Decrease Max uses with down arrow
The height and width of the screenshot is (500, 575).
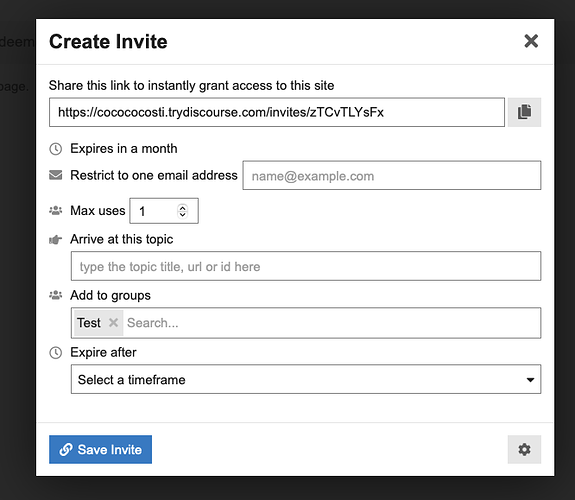(x=182, y=214)
